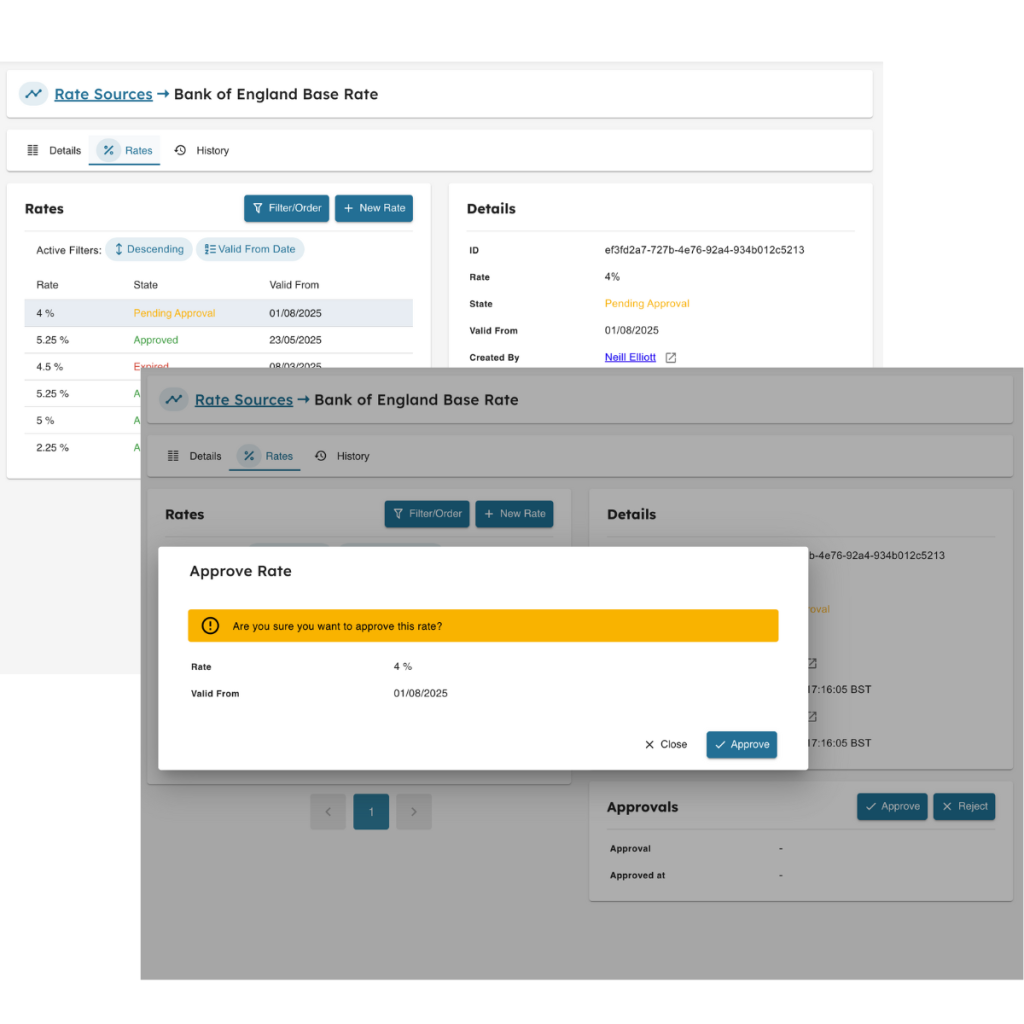
Task: Select the Rates tab in the front window
Action: click(265, 456)
